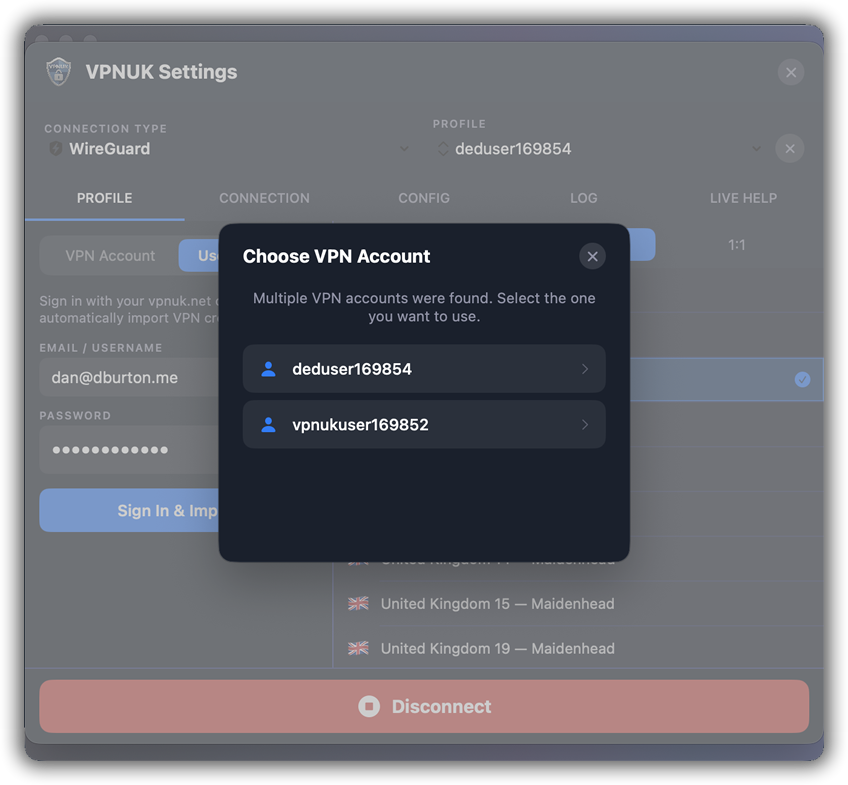Open the Connection Type WireGuard dropdown
Screen dimensions: 848x785
pos(228,149)
